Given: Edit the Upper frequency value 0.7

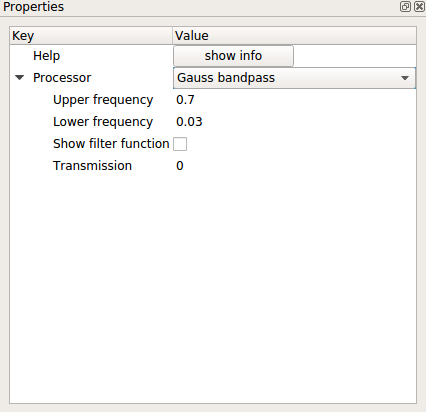Looking at the screenshot, I should click(185, 100).
